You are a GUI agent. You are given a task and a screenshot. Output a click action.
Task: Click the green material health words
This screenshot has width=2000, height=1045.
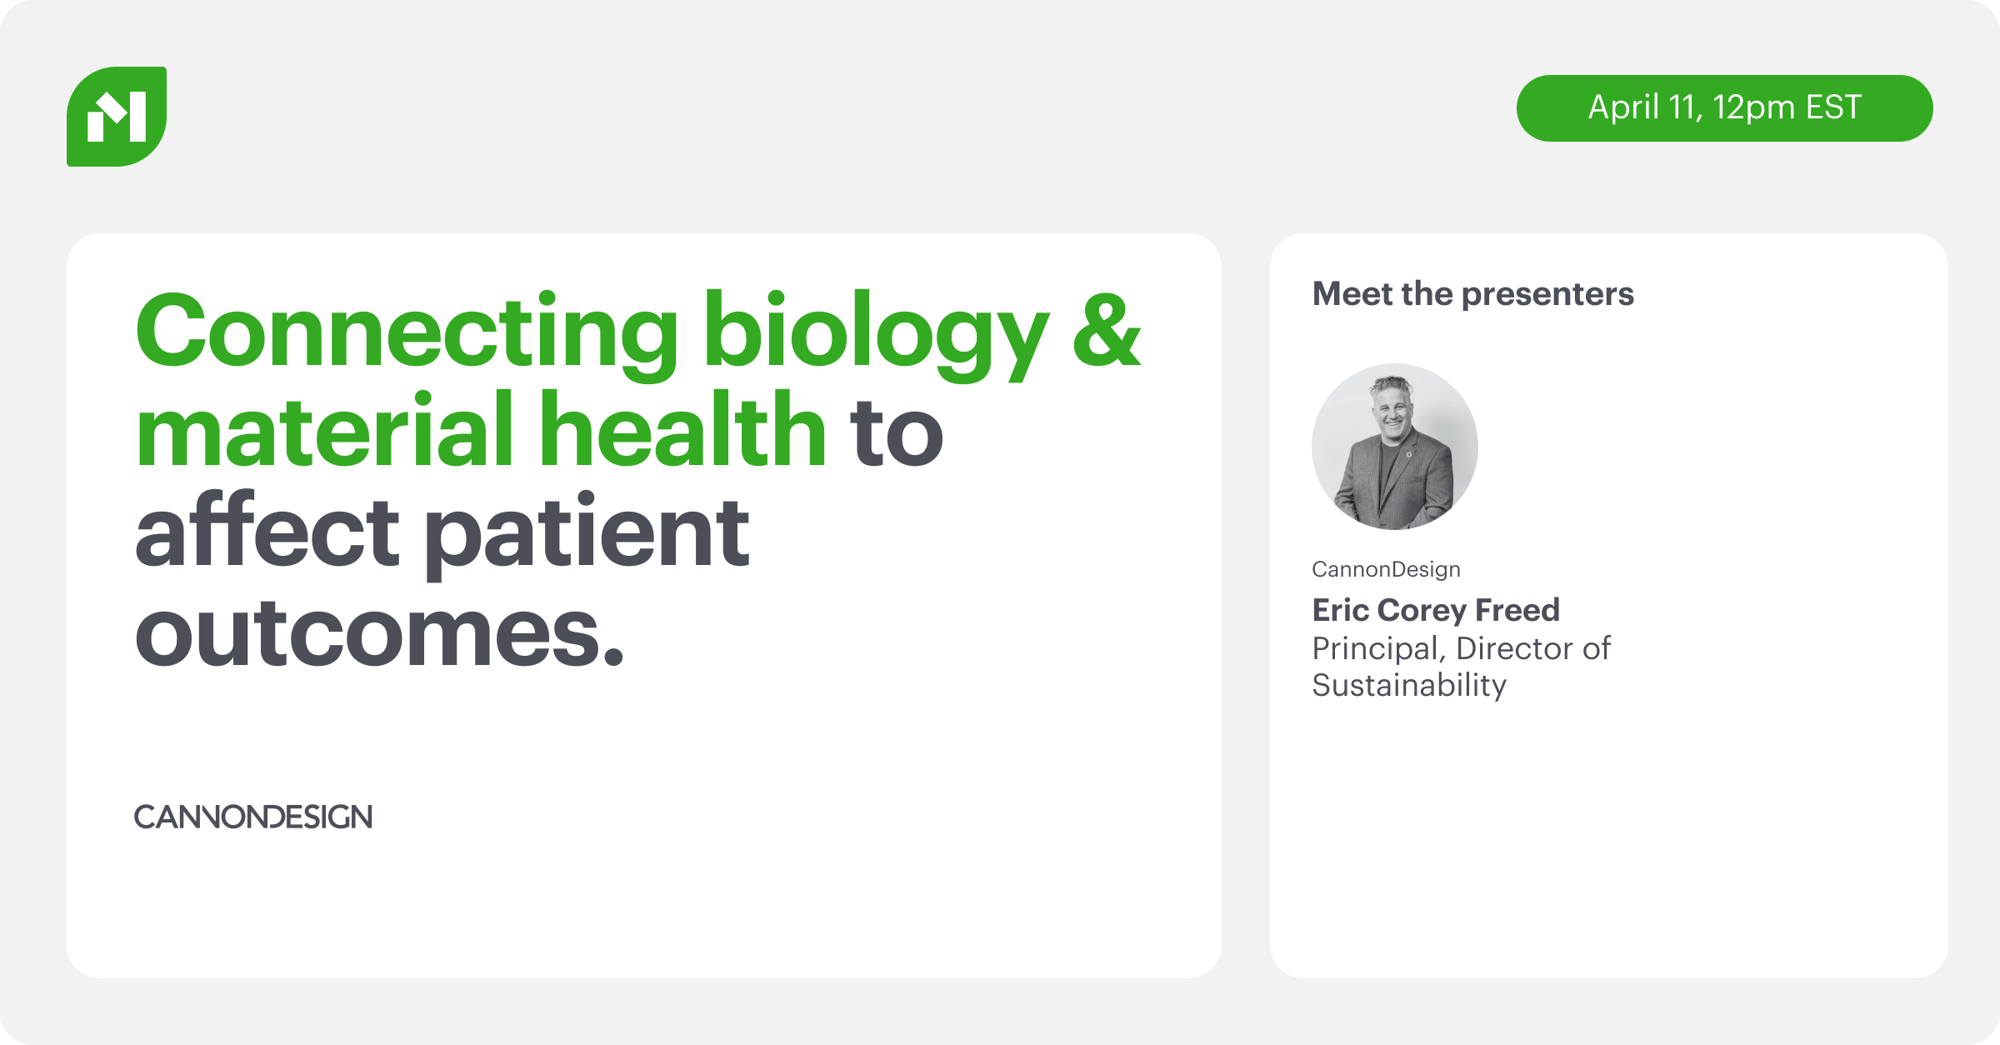pyautogui.click(x=481, y=430)
